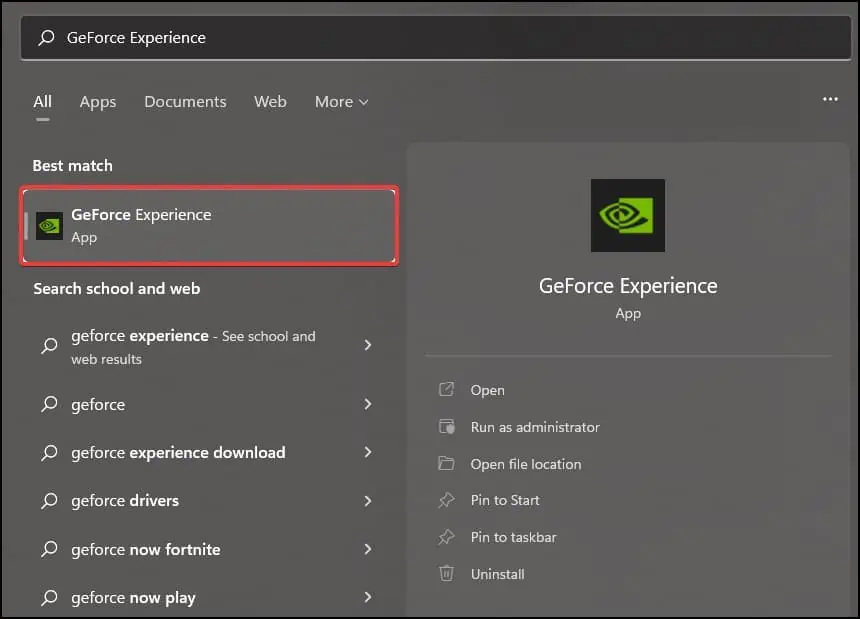Click the GeForce Experience app icon in Best match
The height and width of the screenshot is (619, 860).
[49, 225]
